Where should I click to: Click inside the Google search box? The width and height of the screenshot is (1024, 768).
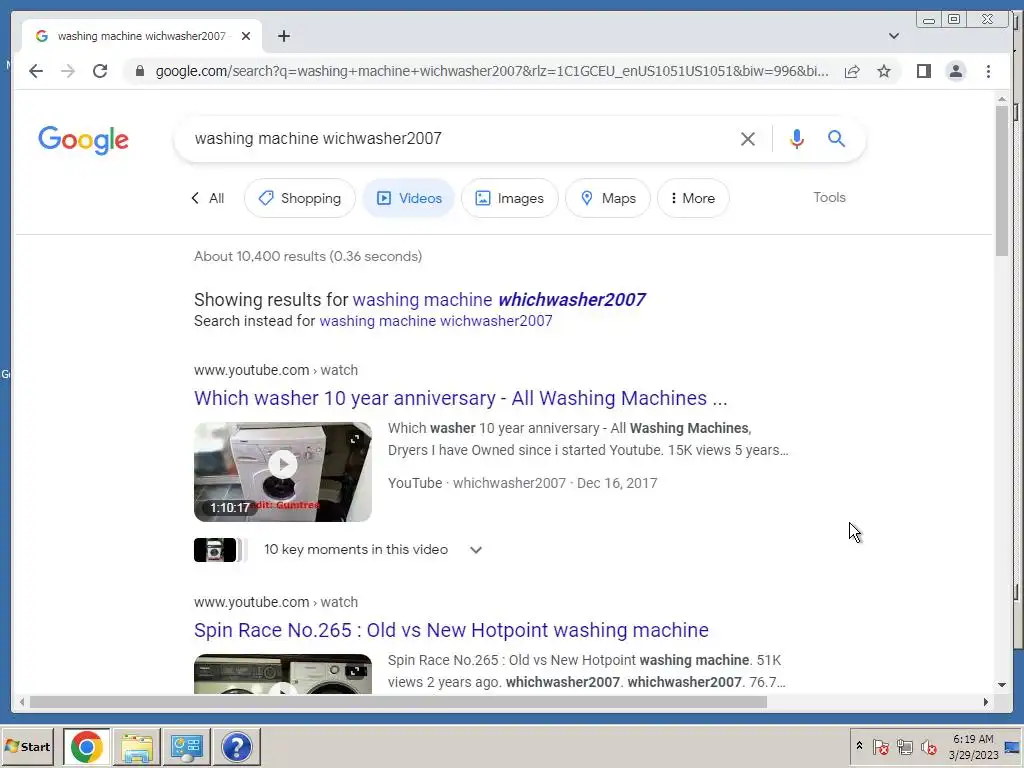click(x=457, y=138)
